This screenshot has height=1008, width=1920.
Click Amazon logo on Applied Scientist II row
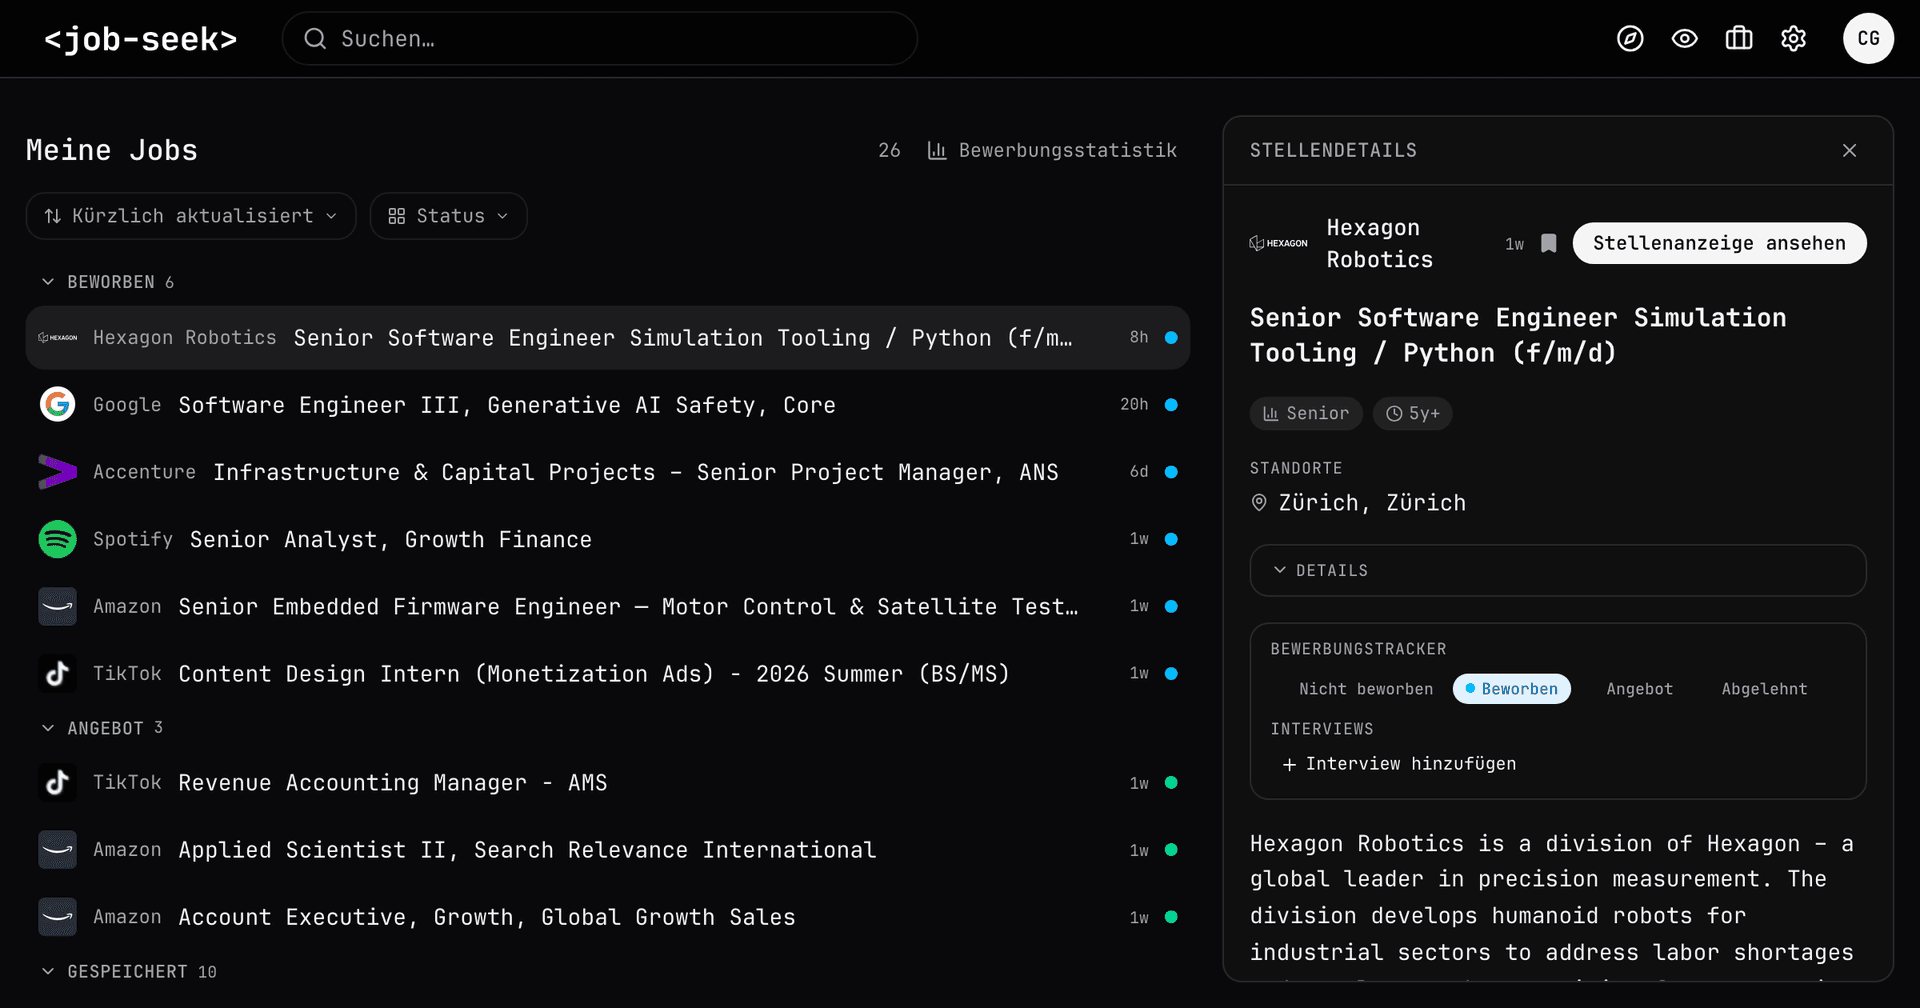[58, 849]
